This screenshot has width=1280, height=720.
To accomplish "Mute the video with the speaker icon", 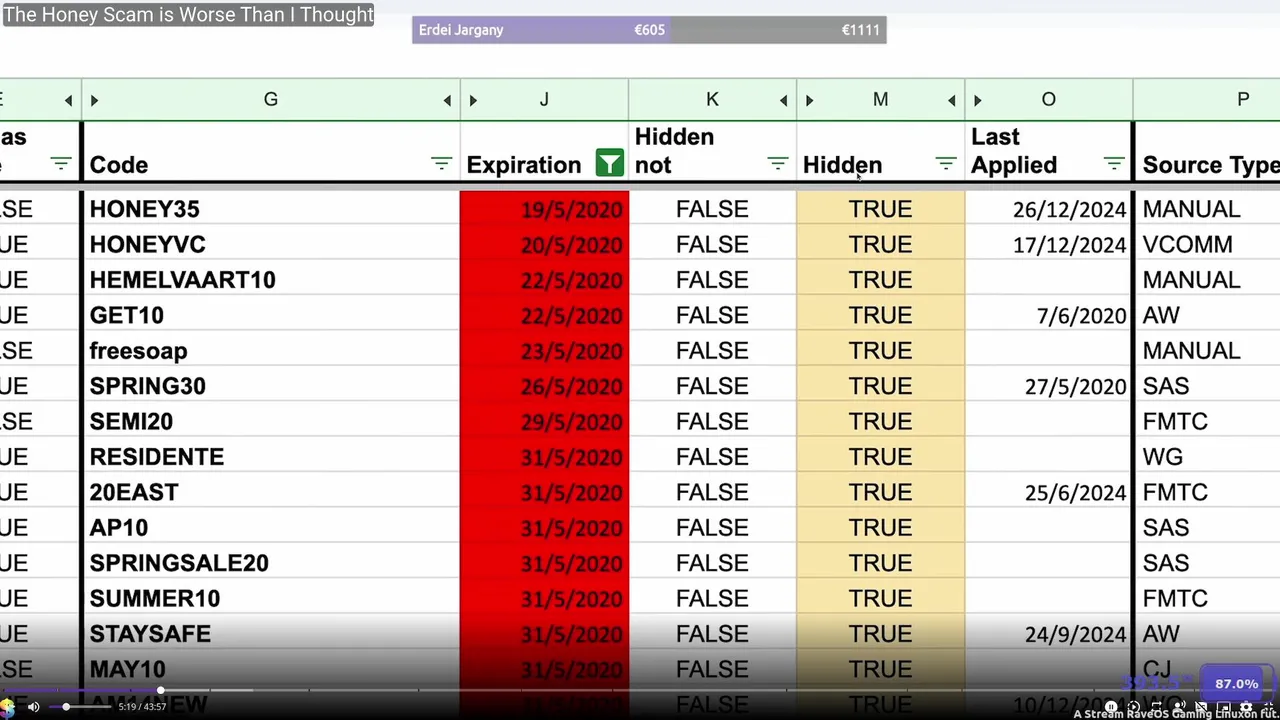I will (33, 707).
